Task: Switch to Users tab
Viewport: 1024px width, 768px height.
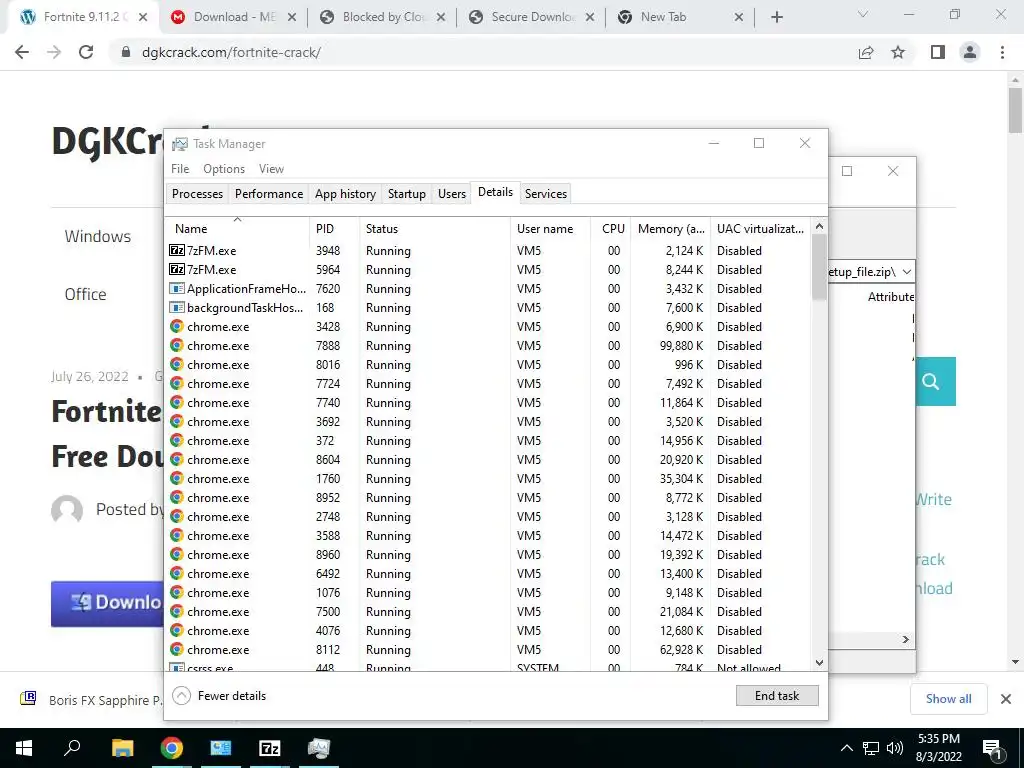Action: (x=452, y=193)
